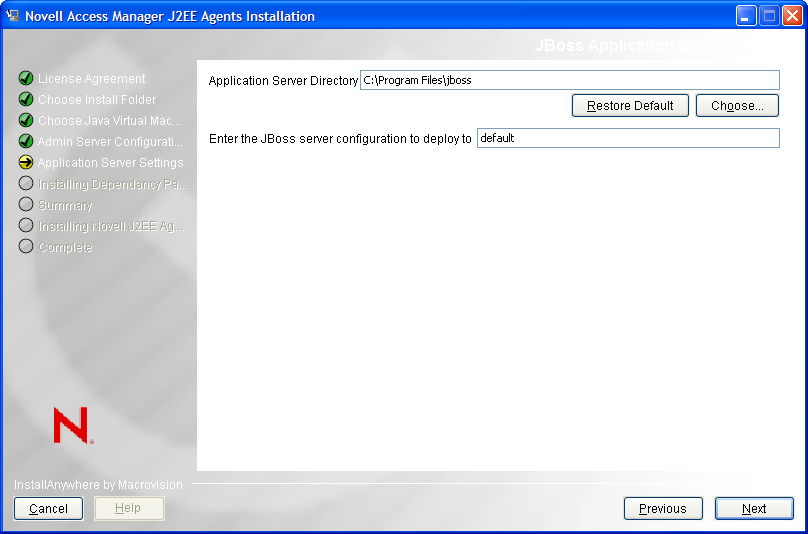Select the Complete step text
Image resolution: width=808 pixels, height=534 pixels.
[65, 247]
